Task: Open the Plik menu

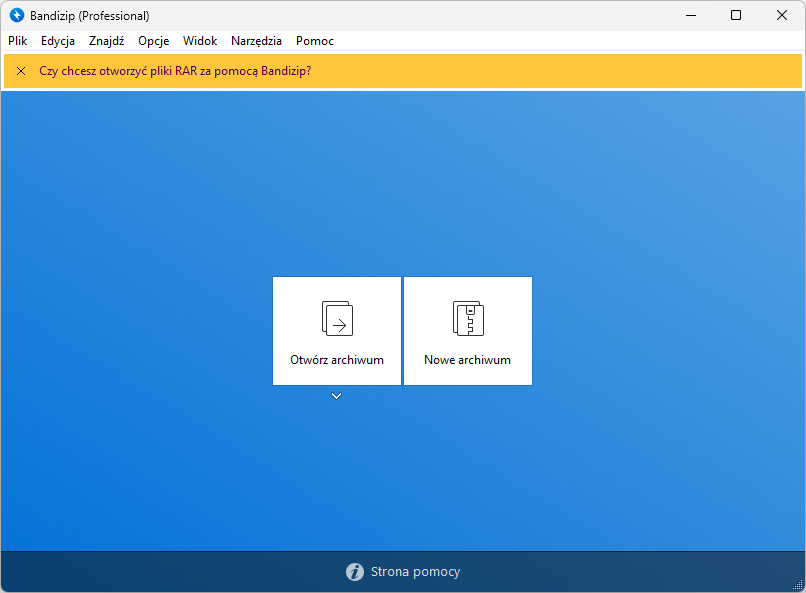Action: (17, 41)
